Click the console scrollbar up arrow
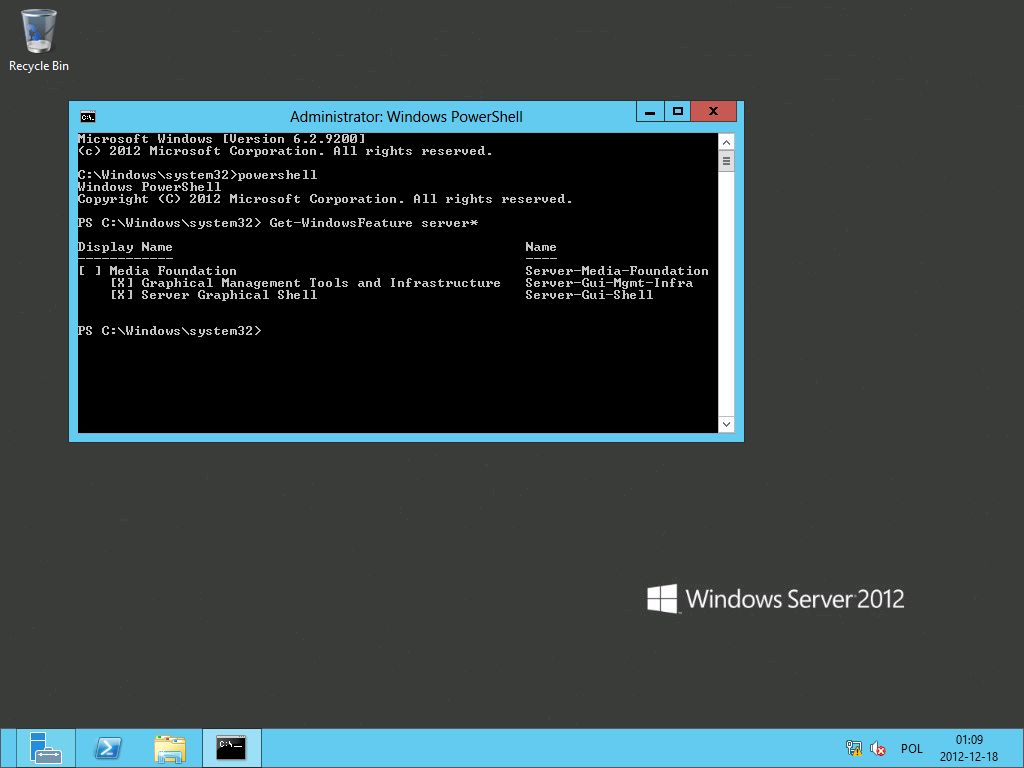This screenshot has width=1024, height=768. pyautogui.click(x=726, y=142)
